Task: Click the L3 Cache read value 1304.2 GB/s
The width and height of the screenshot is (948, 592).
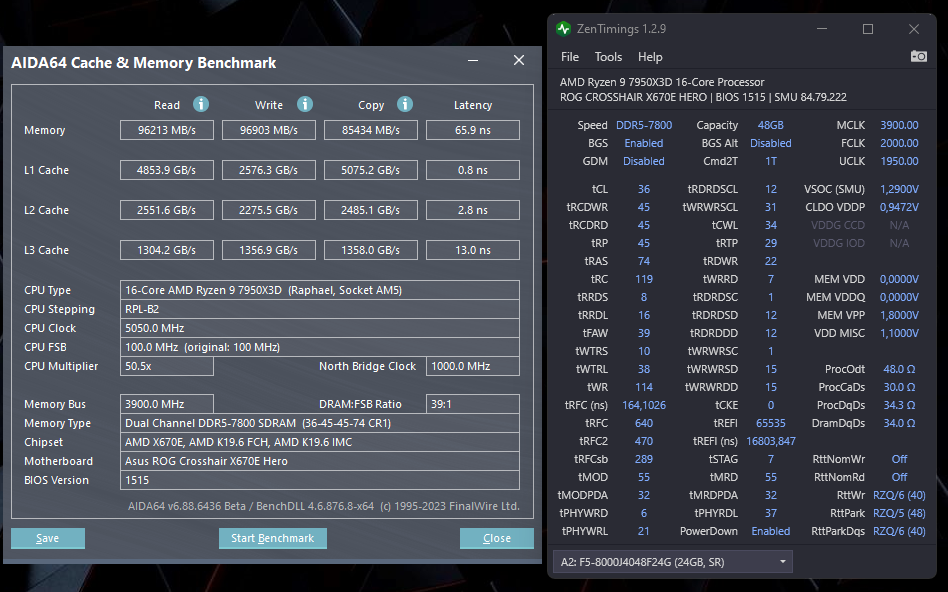Action: 167,250
